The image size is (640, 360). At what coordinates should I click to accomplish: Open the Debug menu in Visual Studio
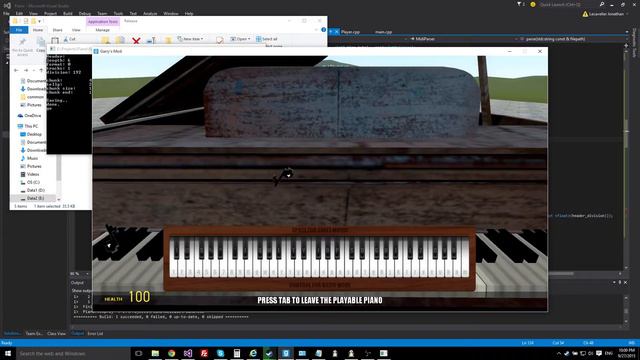(85, 13)
